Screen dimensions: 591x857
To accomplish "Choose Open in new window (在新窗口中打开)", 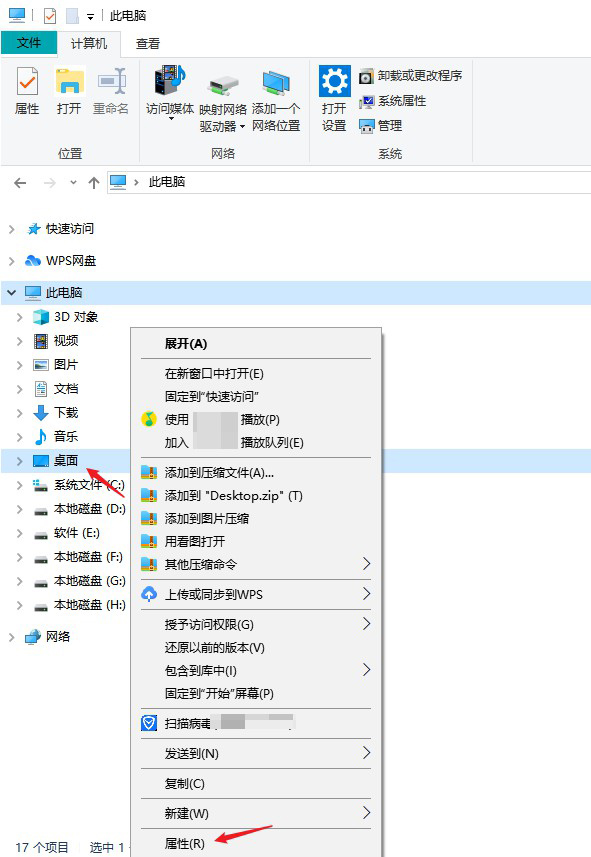I will click(x=256, y=374).
